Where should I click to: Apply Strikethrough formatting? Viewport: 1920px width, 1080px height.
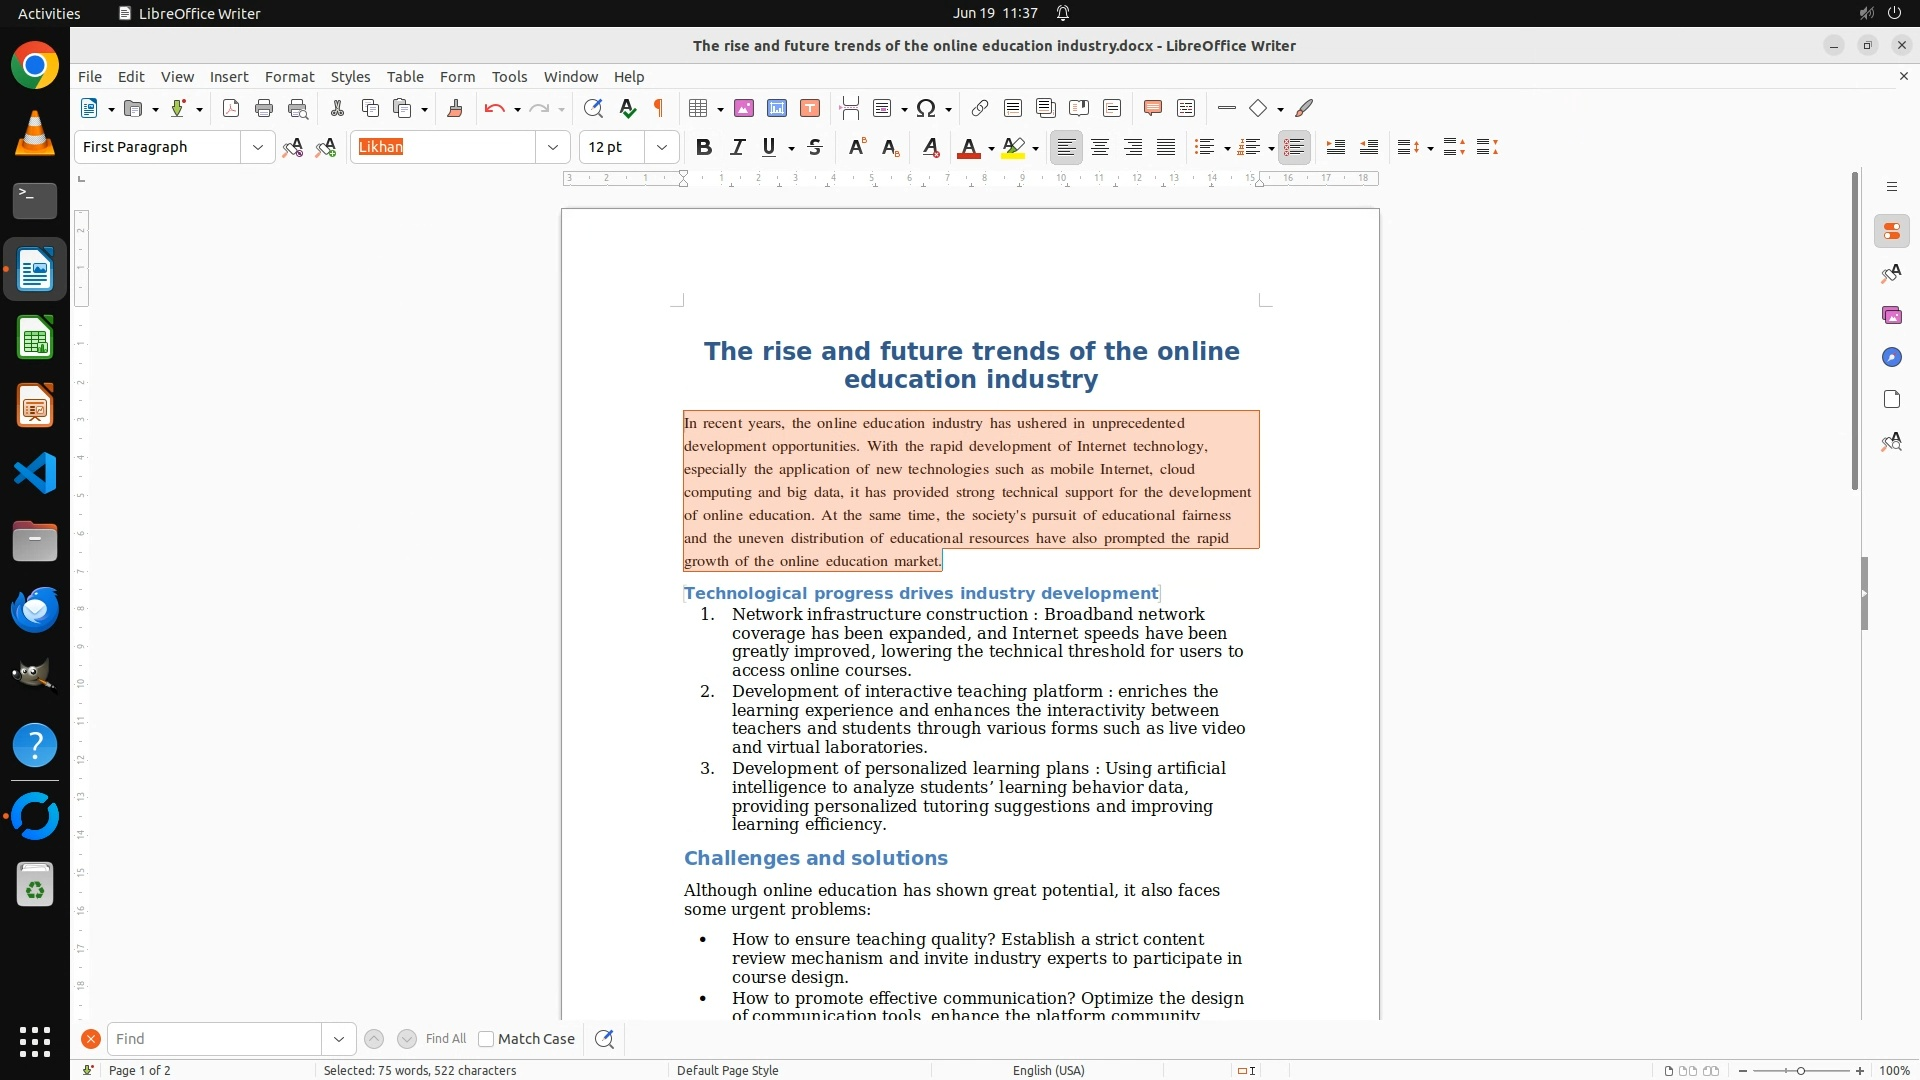[x=815, y=148]
